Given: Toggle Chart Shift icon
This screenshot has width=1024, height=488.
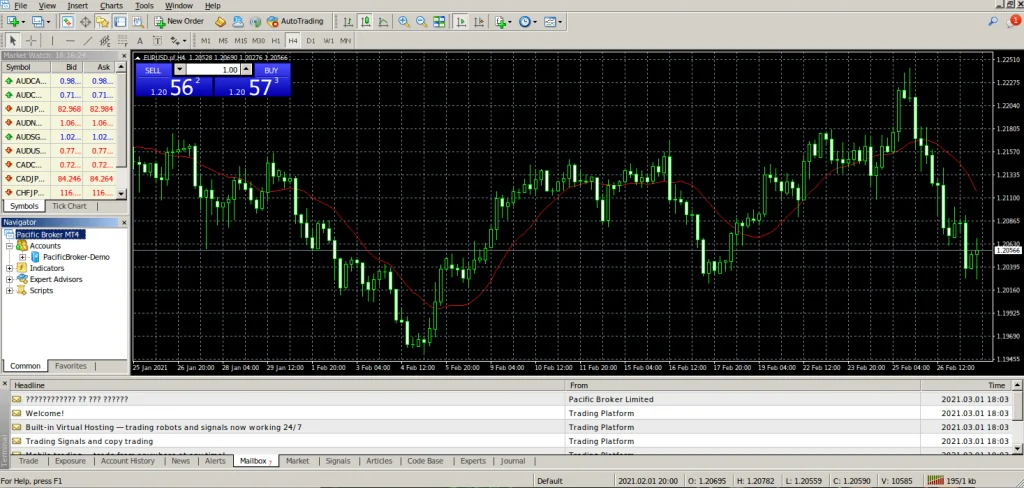Looking at the screenshot, I should [x=479, y=22].
